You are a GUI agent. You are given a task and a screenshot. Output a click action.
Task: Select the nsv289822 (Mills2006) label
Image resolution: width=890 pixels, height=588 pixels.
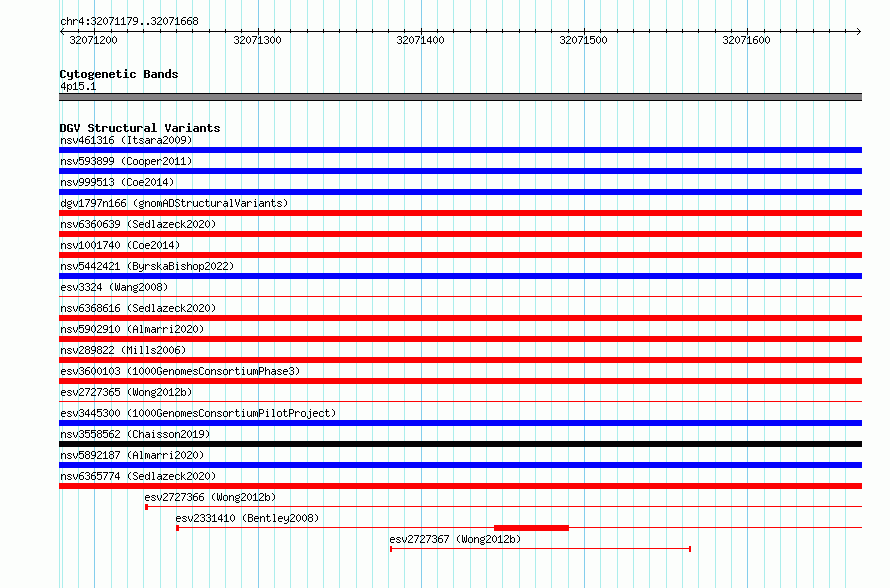pyautogui.click(x=123, y=350)
